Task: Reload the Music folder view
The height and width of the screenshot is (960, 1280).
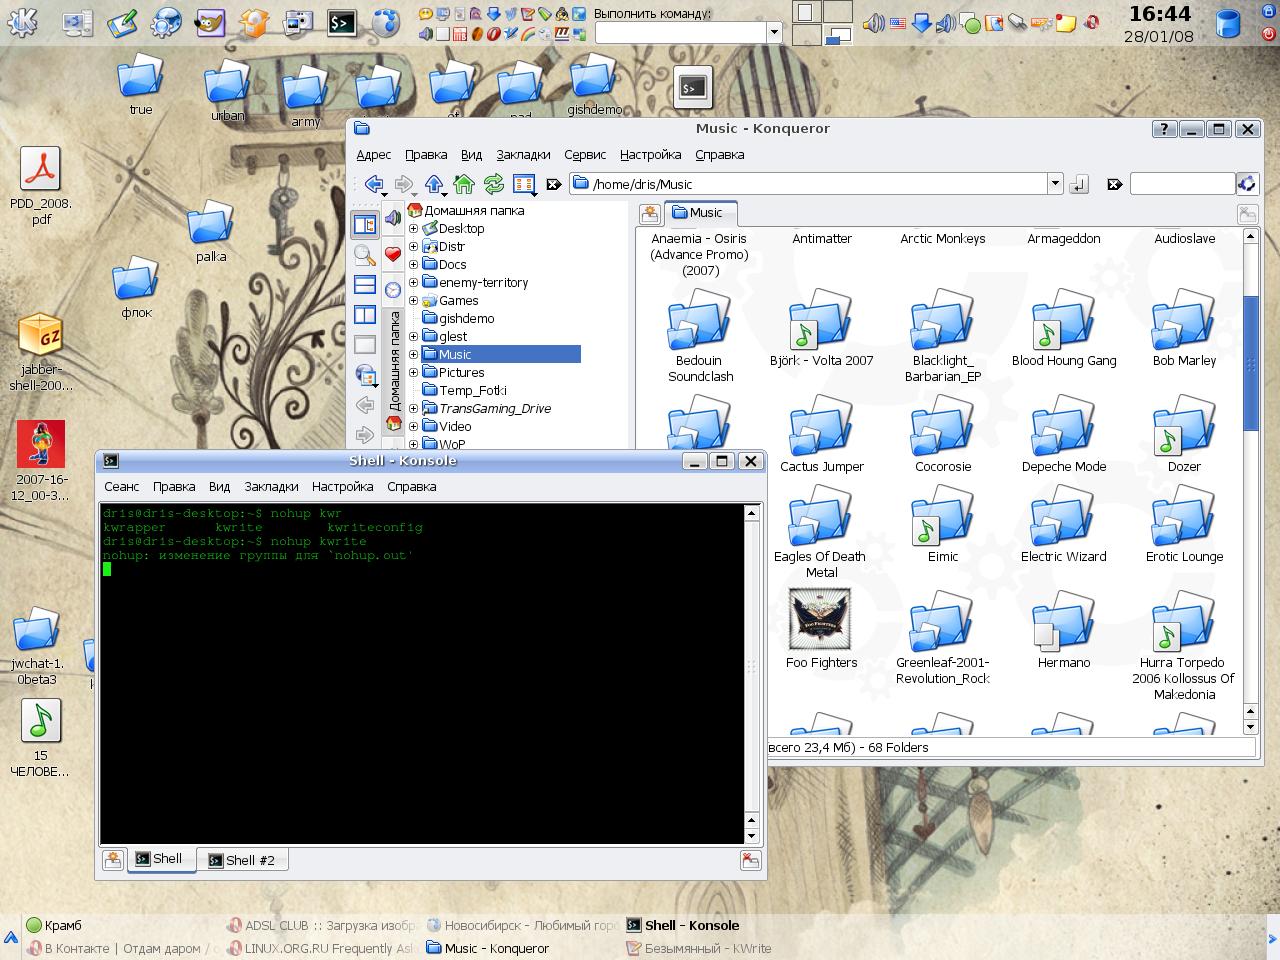Action: click(494, 184)
